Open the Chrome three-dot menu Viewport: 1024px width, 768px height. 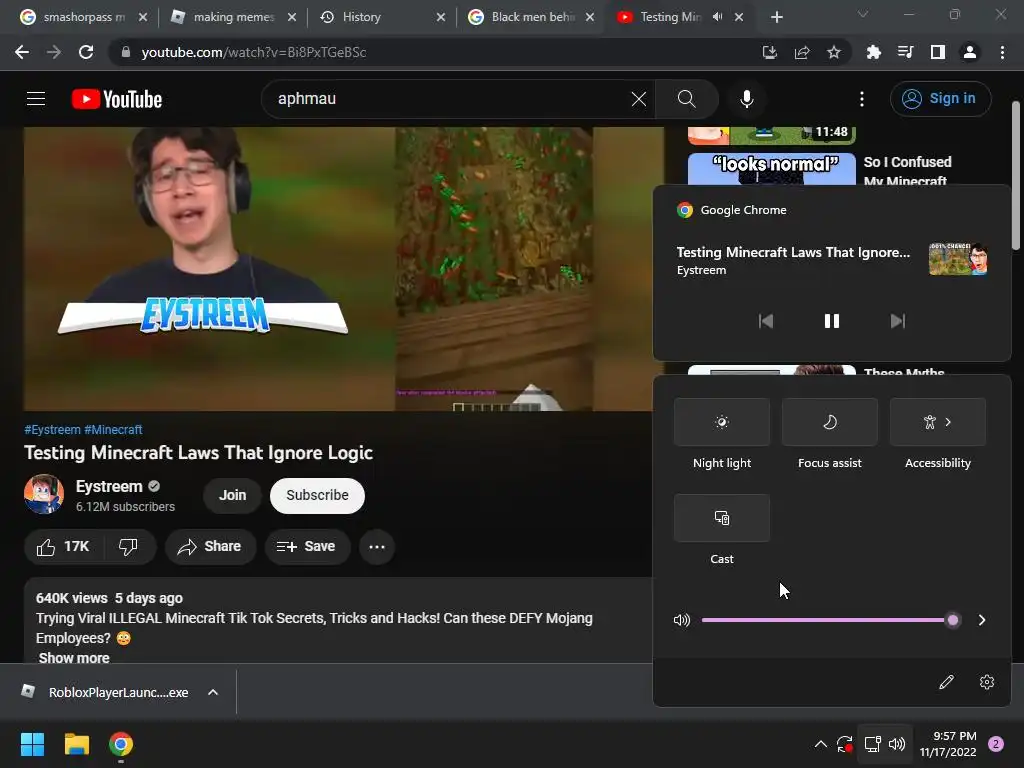[x=1002, y=52]
